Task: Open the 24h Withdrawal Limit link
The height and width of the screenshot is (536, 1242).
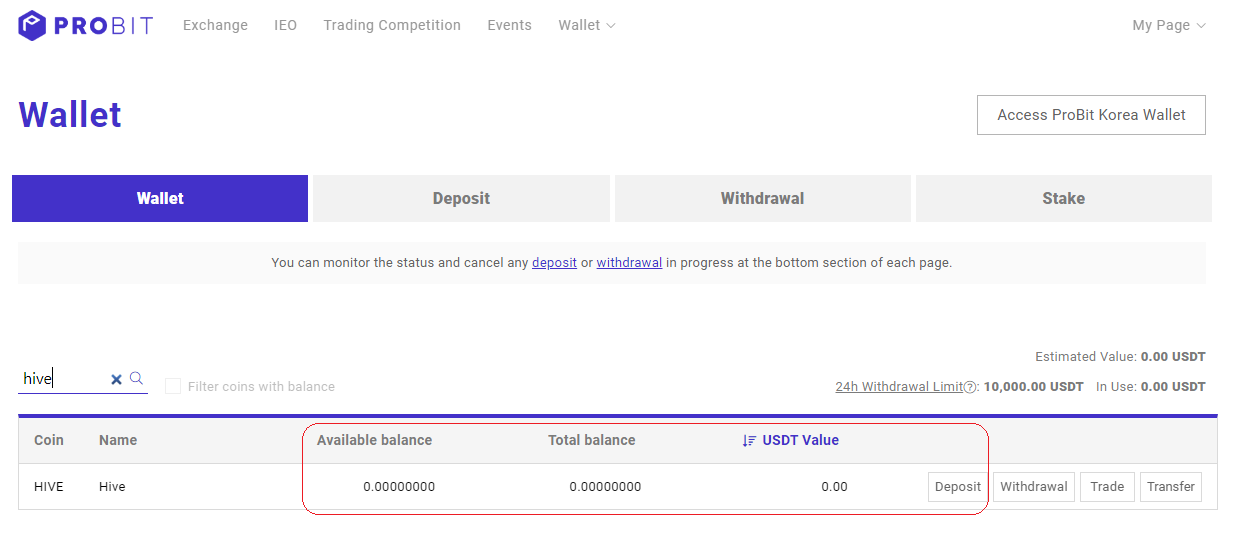Action: coord(899,387)
